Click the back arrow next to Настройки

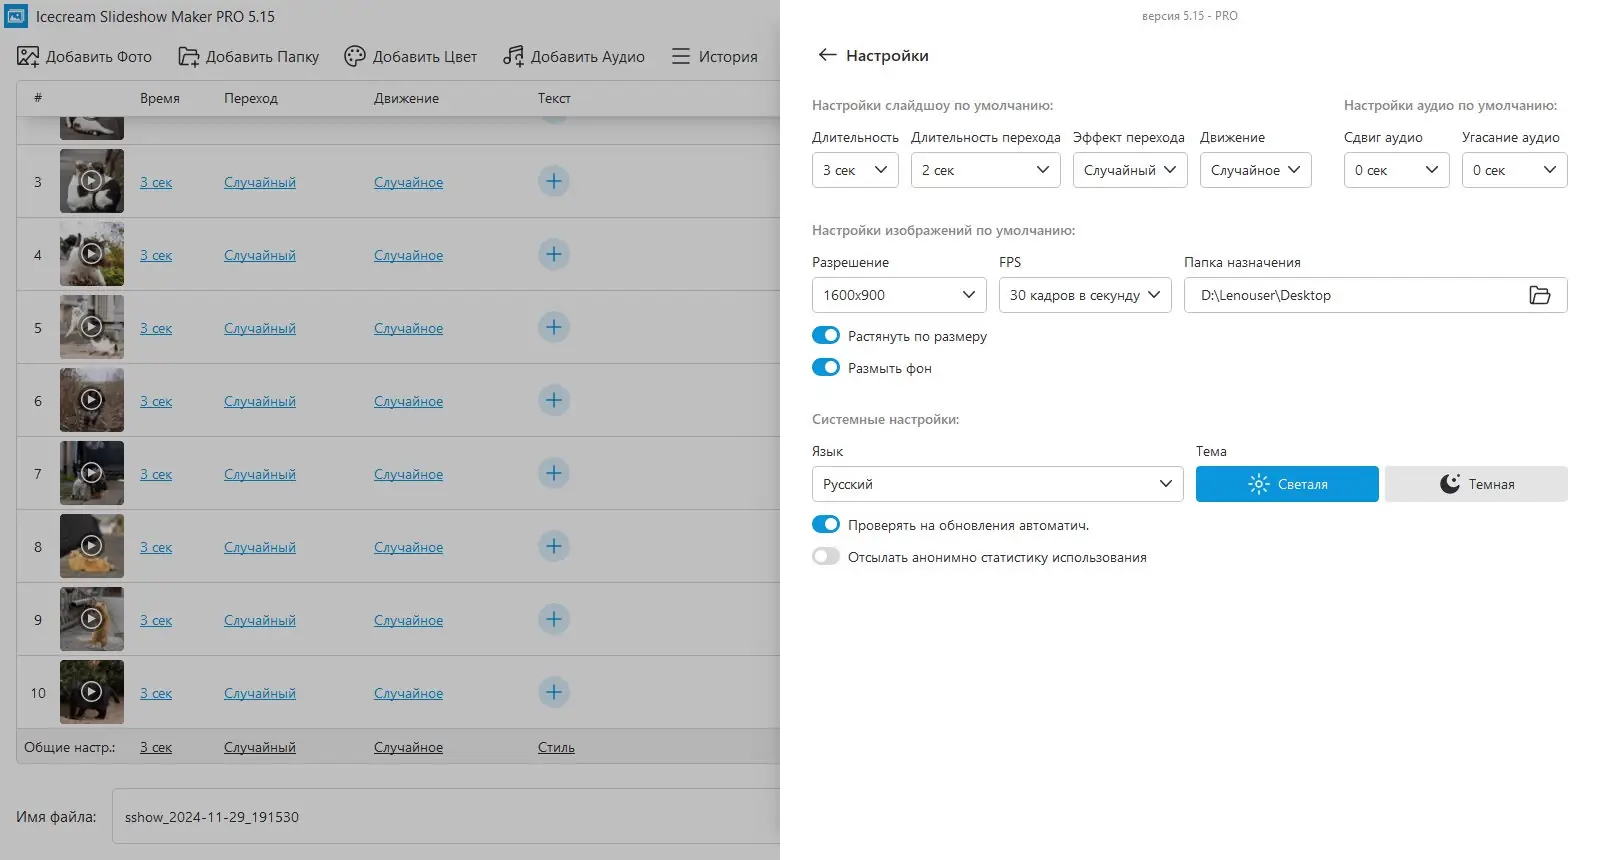click(x=826, y=55)
